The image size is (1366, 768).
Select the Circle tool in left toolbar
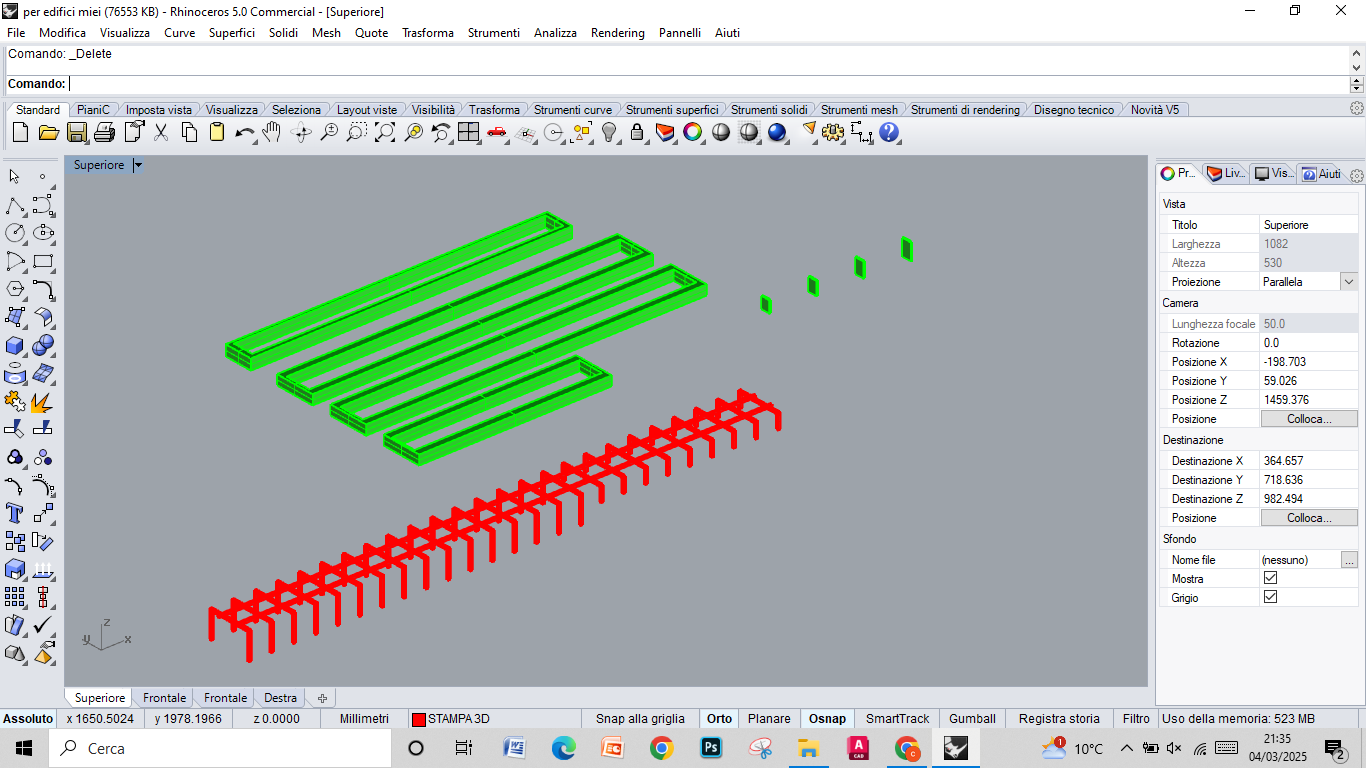[15, 233]
